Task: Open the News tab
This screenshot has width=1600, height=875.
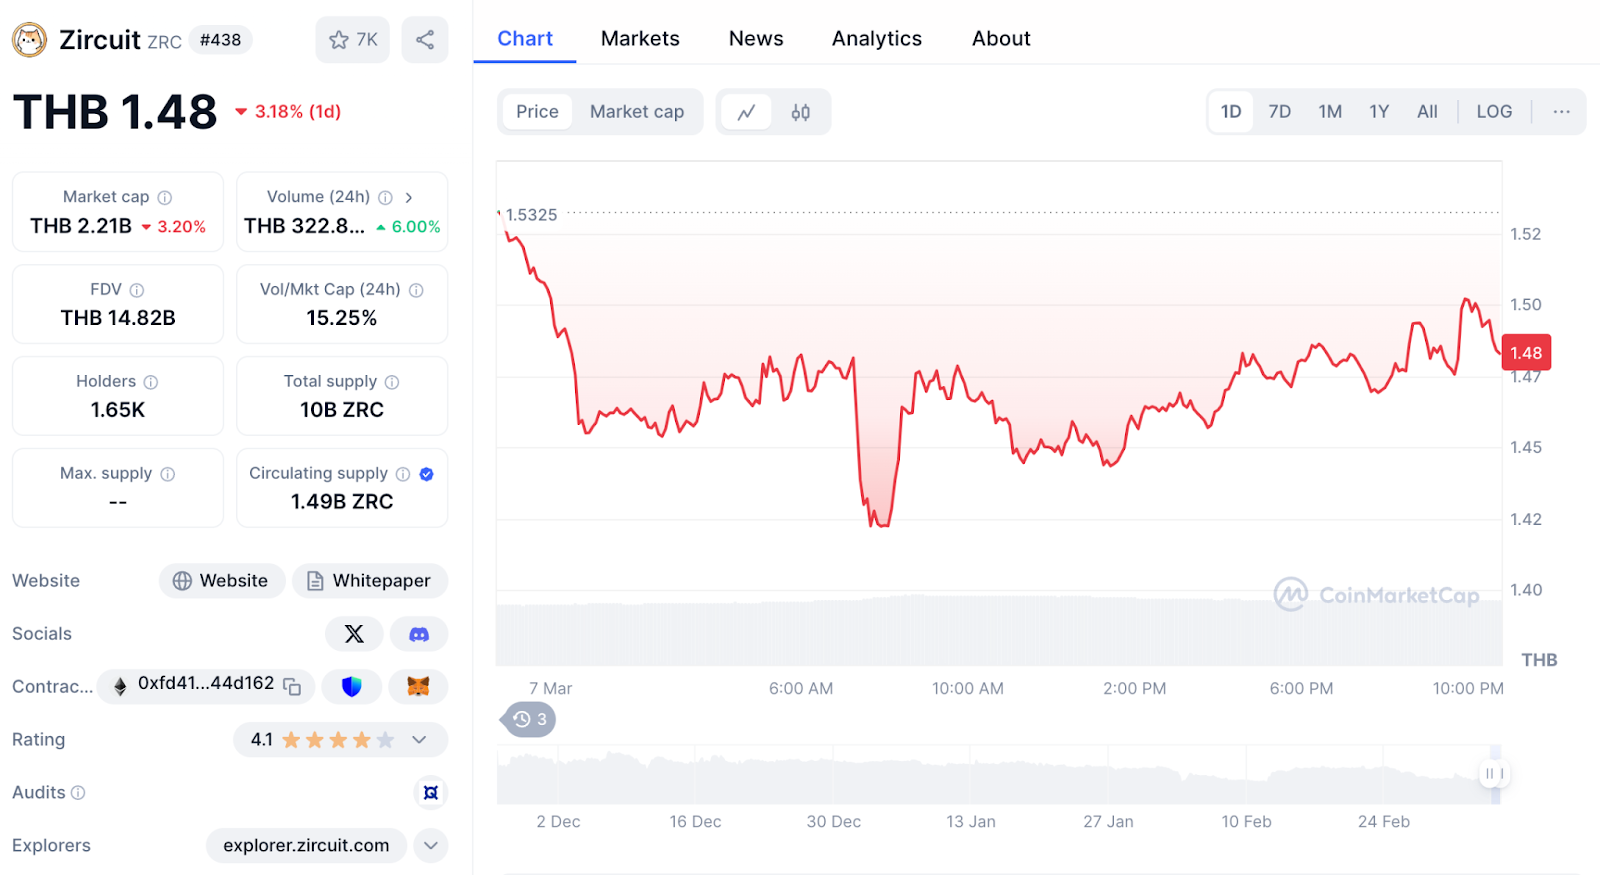Action: (x=756, y=39)
